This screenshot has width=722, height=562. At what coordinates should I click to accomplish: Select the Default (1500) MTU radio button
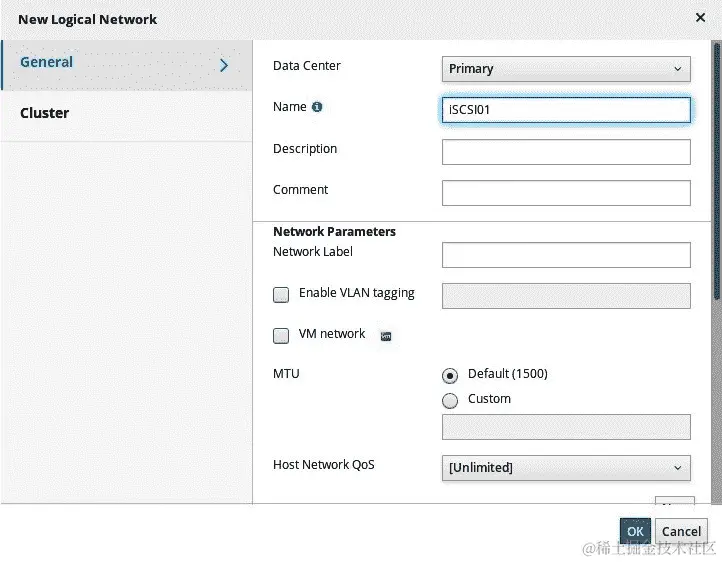pyautogui.click(x=450, y=376)
